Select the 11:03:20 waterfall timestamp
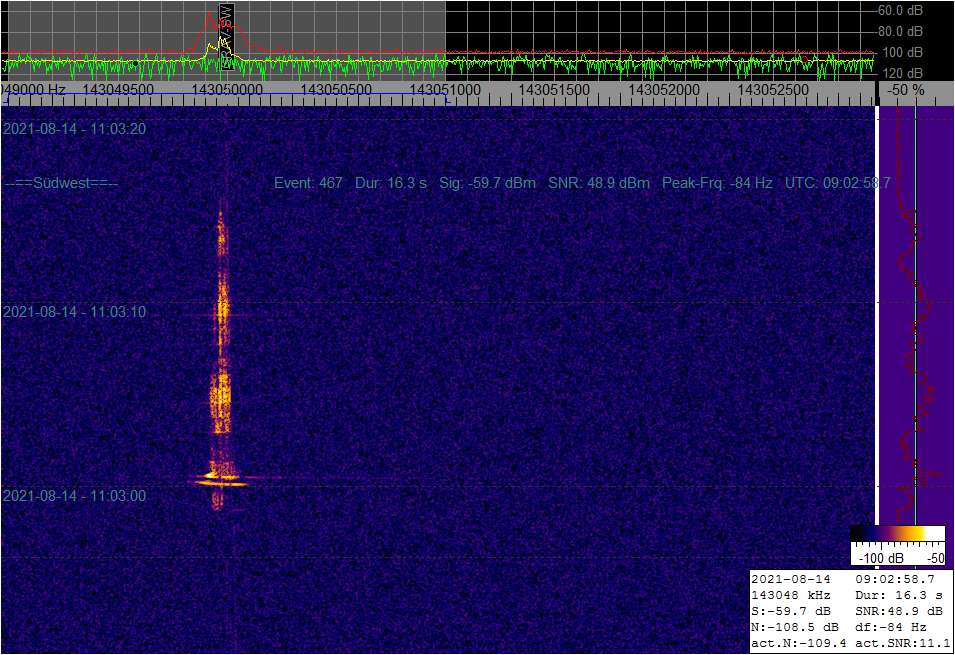The height and width of the screenshot is (655, 955). (x=74, y=129)
